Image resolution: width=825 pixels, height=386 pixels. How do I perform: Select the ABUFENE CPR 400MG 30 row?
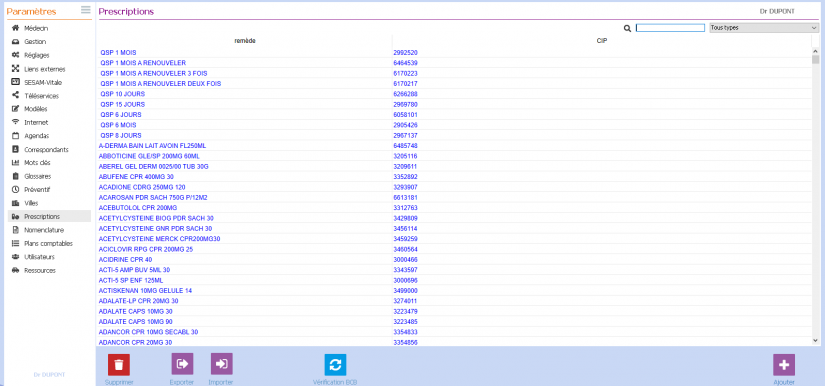[455, 177]
